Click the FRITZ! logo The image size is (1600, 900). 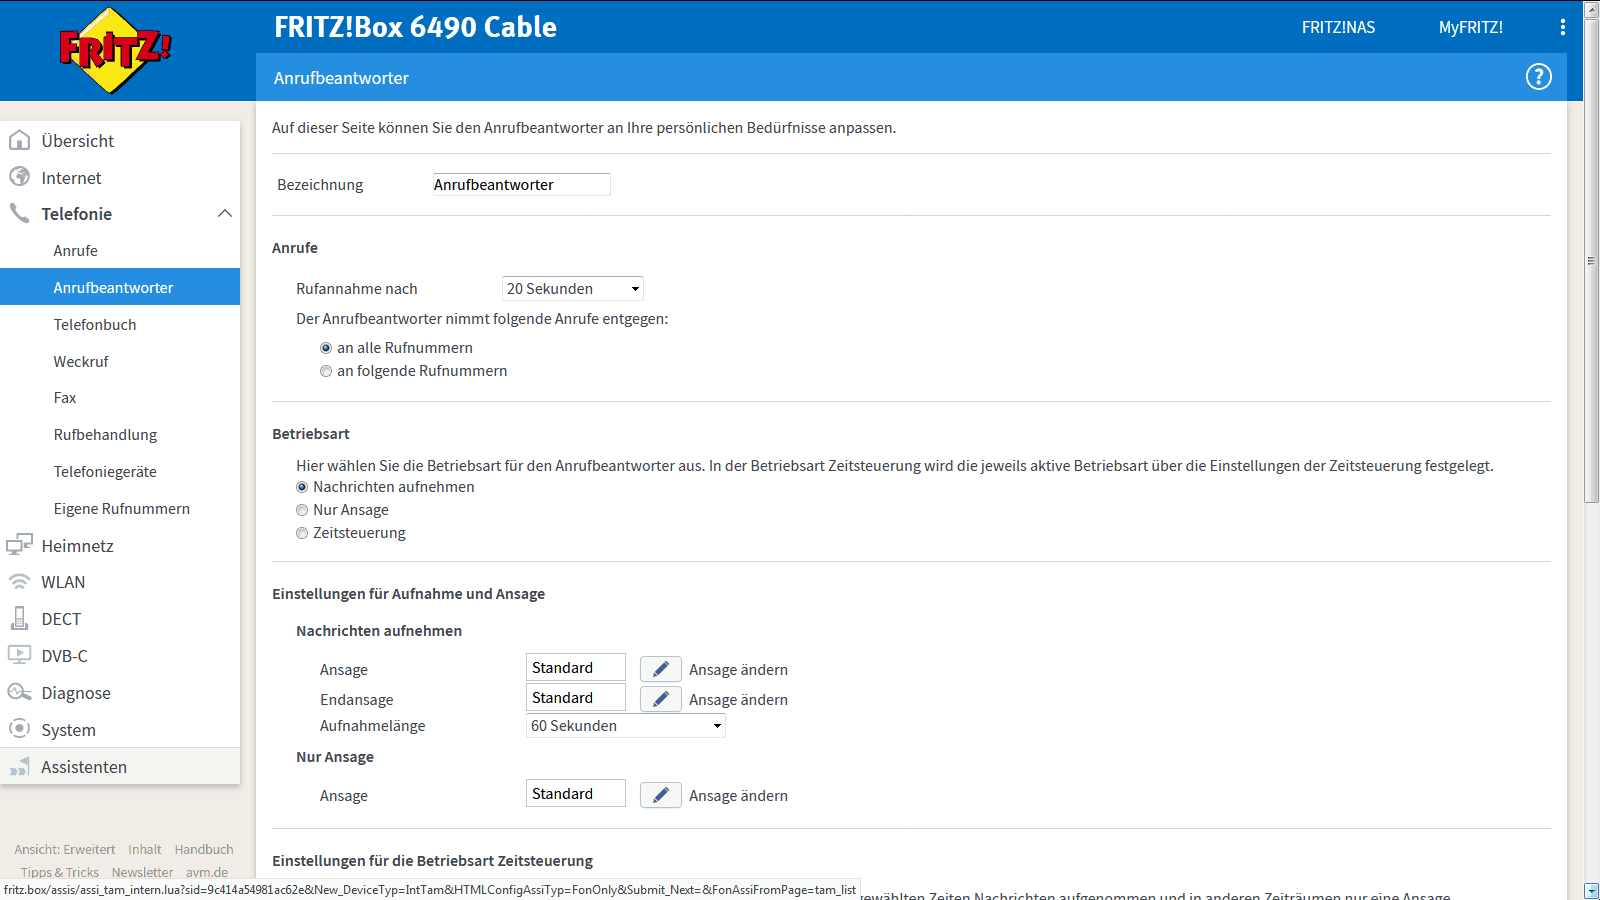(116, 50)
